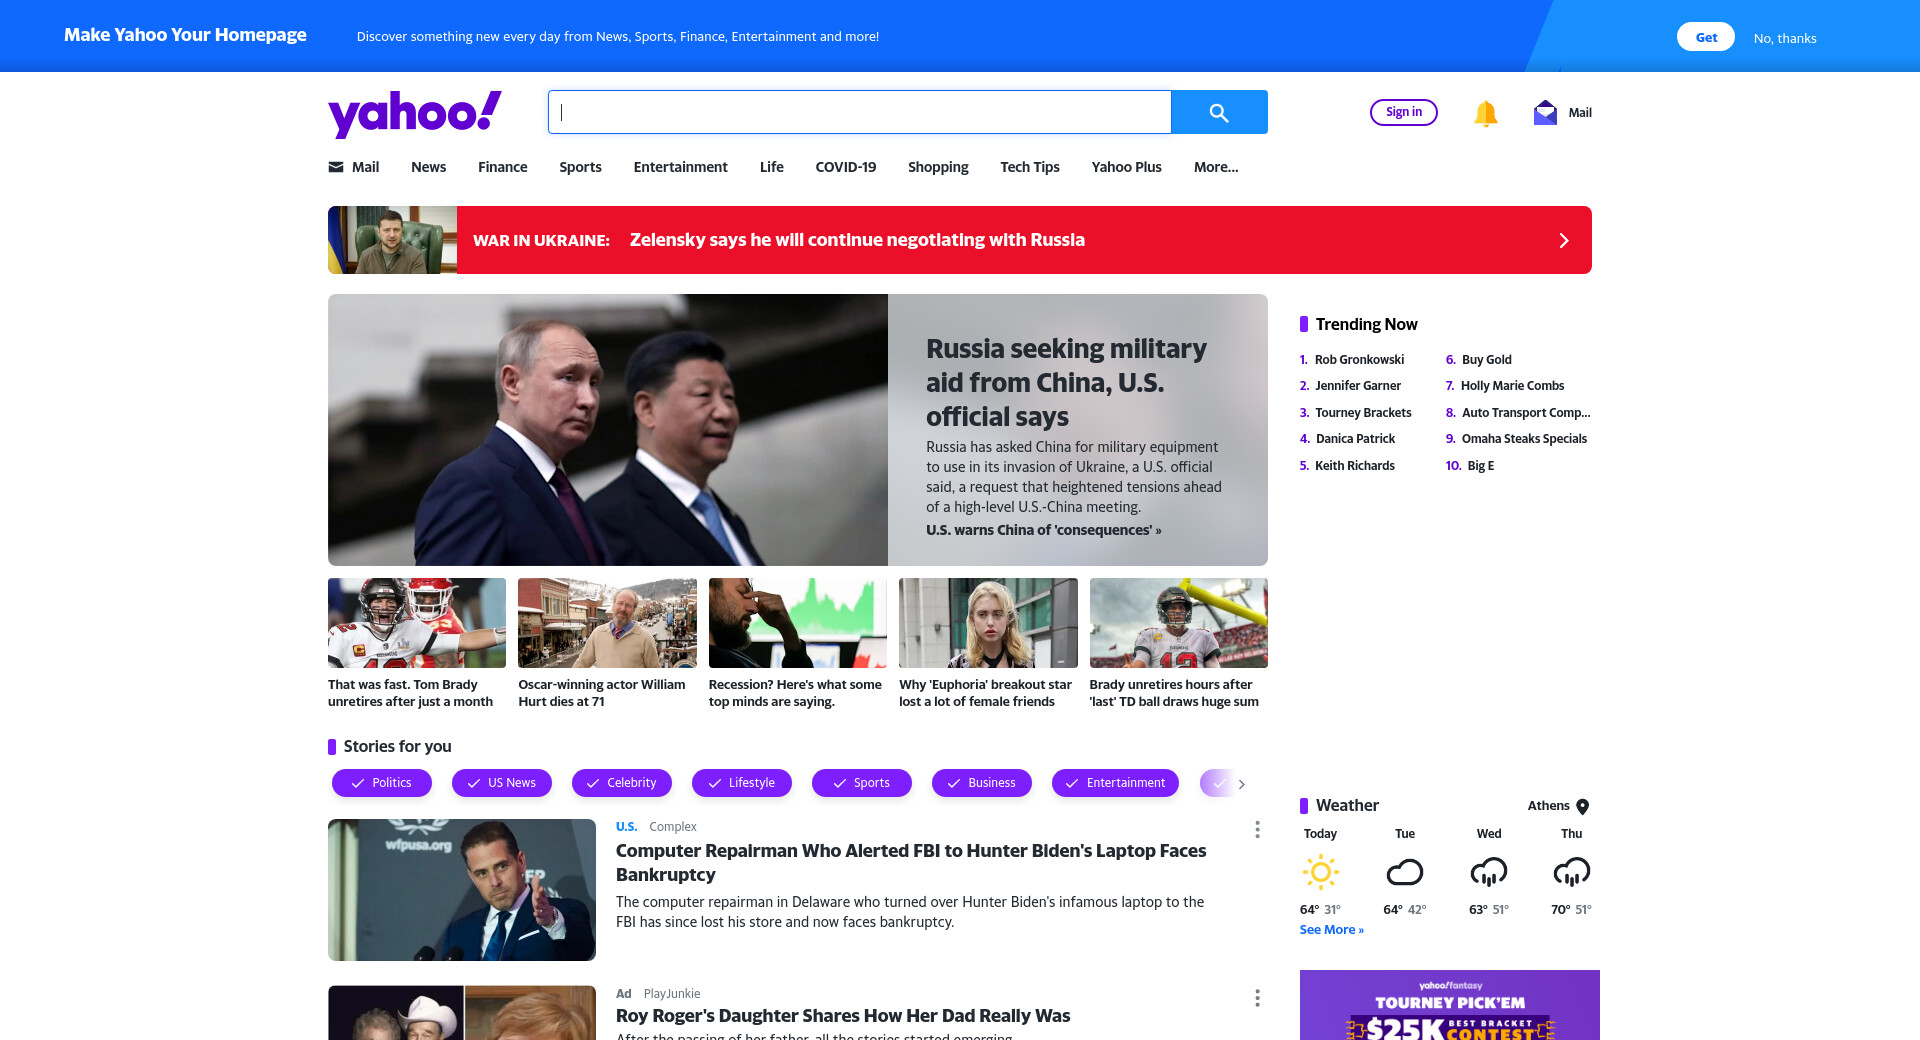
Task: Toggle the Business topic filter
Action: coord(982,783)
